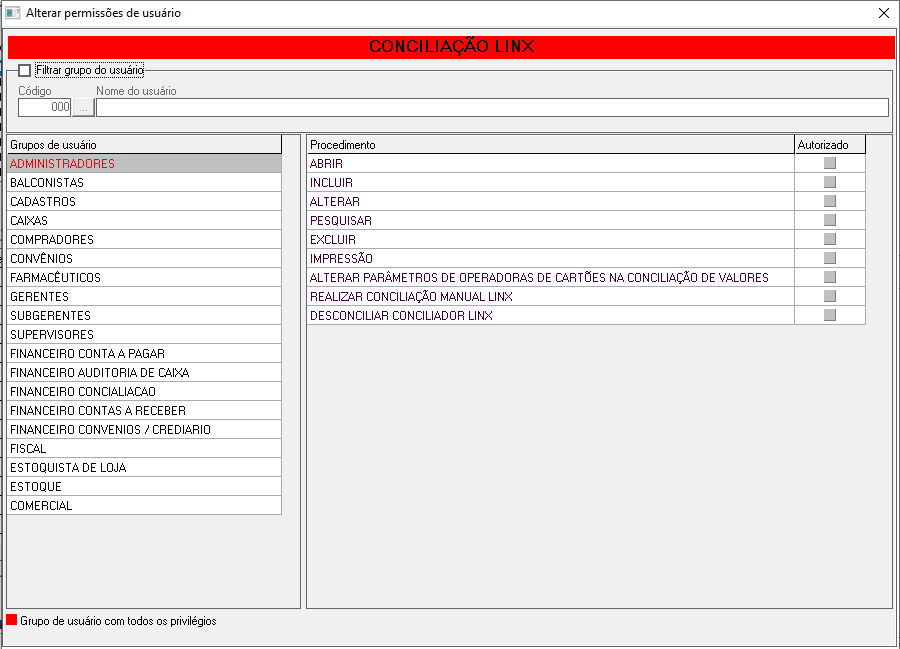Screen dimensions: 900x649
Task: Select the CADASTROS user group
Action: 144,201
